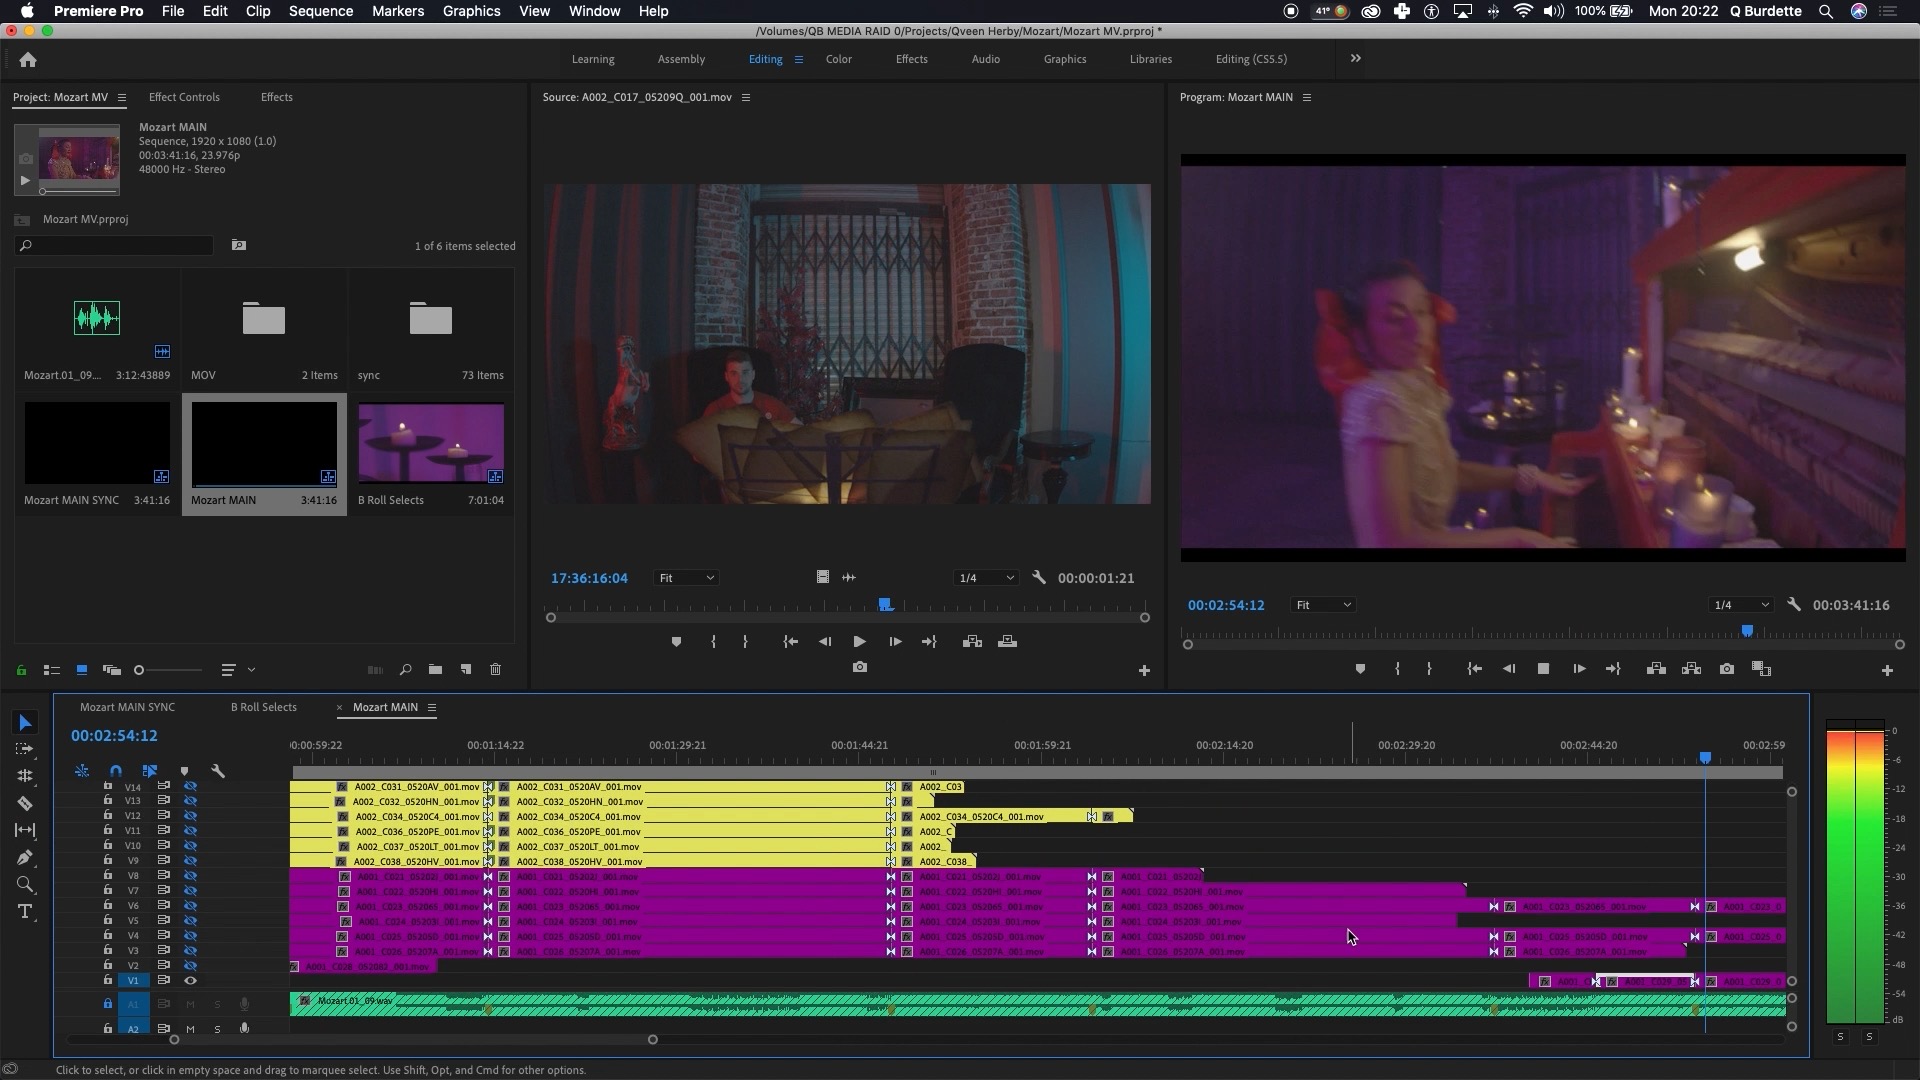Open Timeline Display Settings wrench
Viewport: 1920px width, 1080px height.
pos(218,771)
